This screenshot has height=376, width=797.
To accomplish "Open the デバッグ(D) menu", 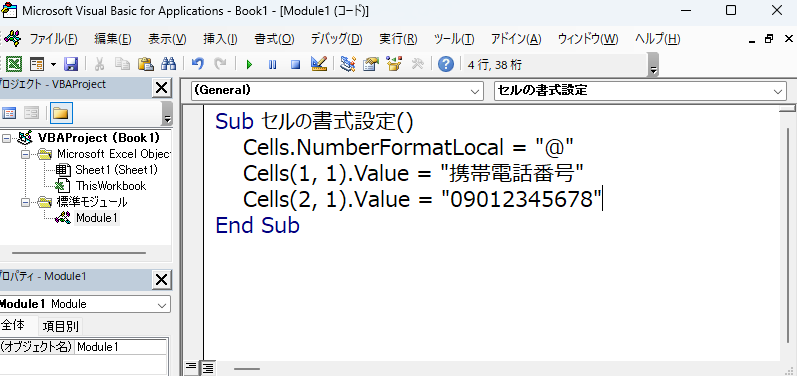I will click(336, 39).
